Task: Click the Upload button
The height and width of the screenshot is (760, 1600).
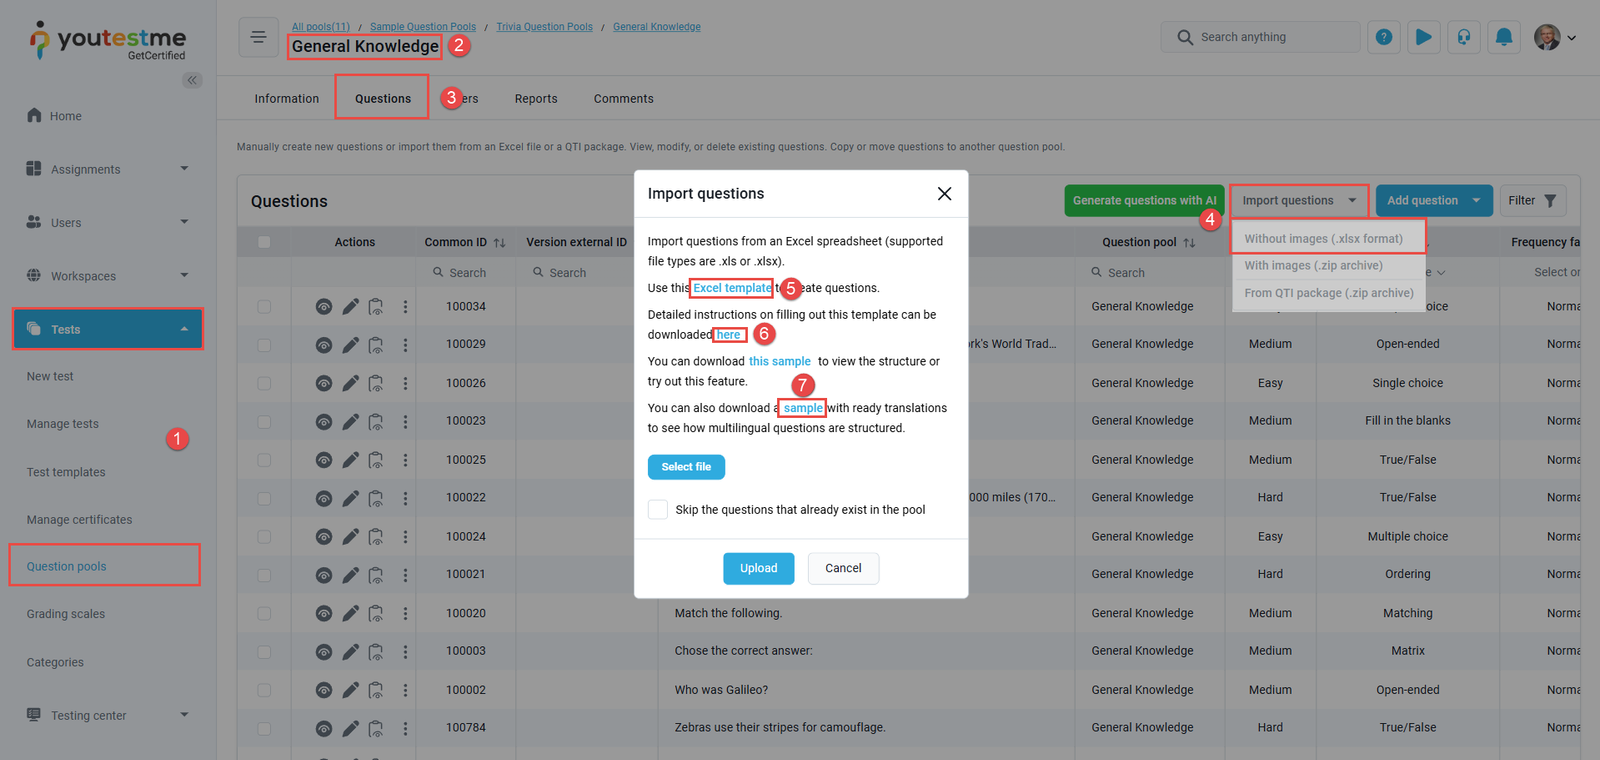Action: click(758, 568)
